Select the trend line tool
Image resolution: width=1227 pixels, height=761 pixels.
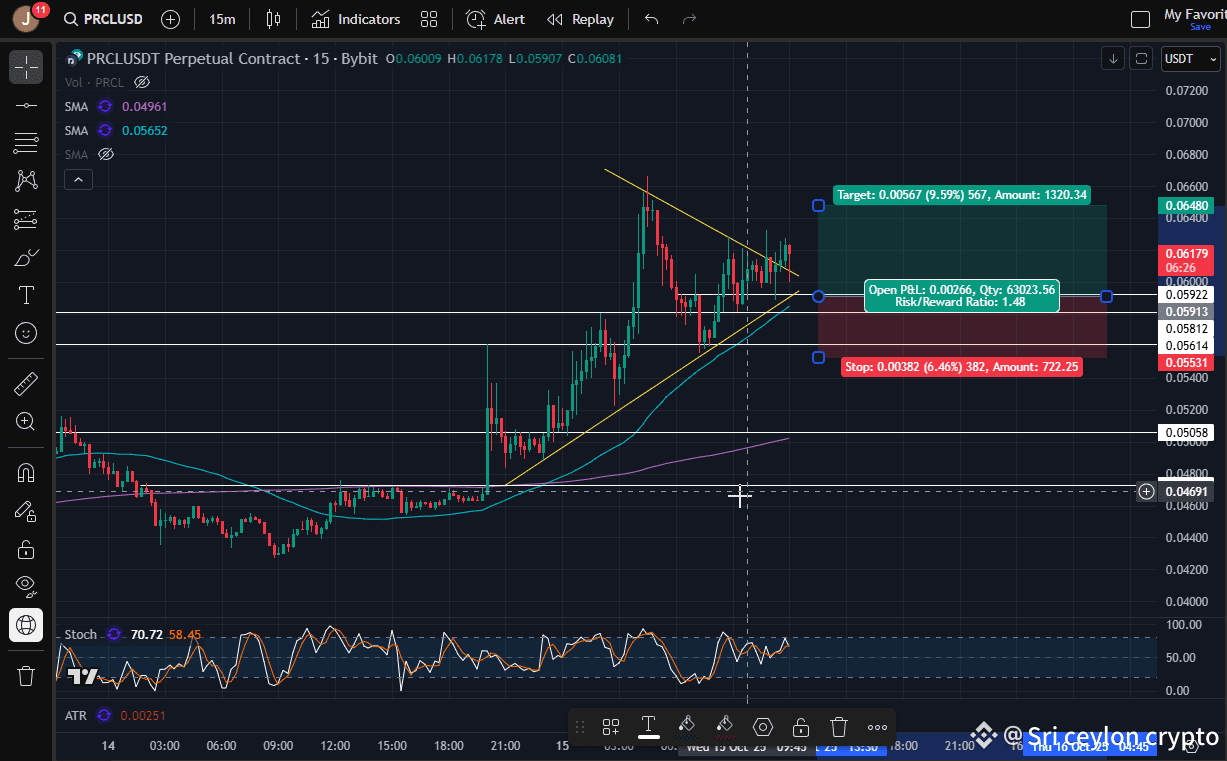pos(25,104)
